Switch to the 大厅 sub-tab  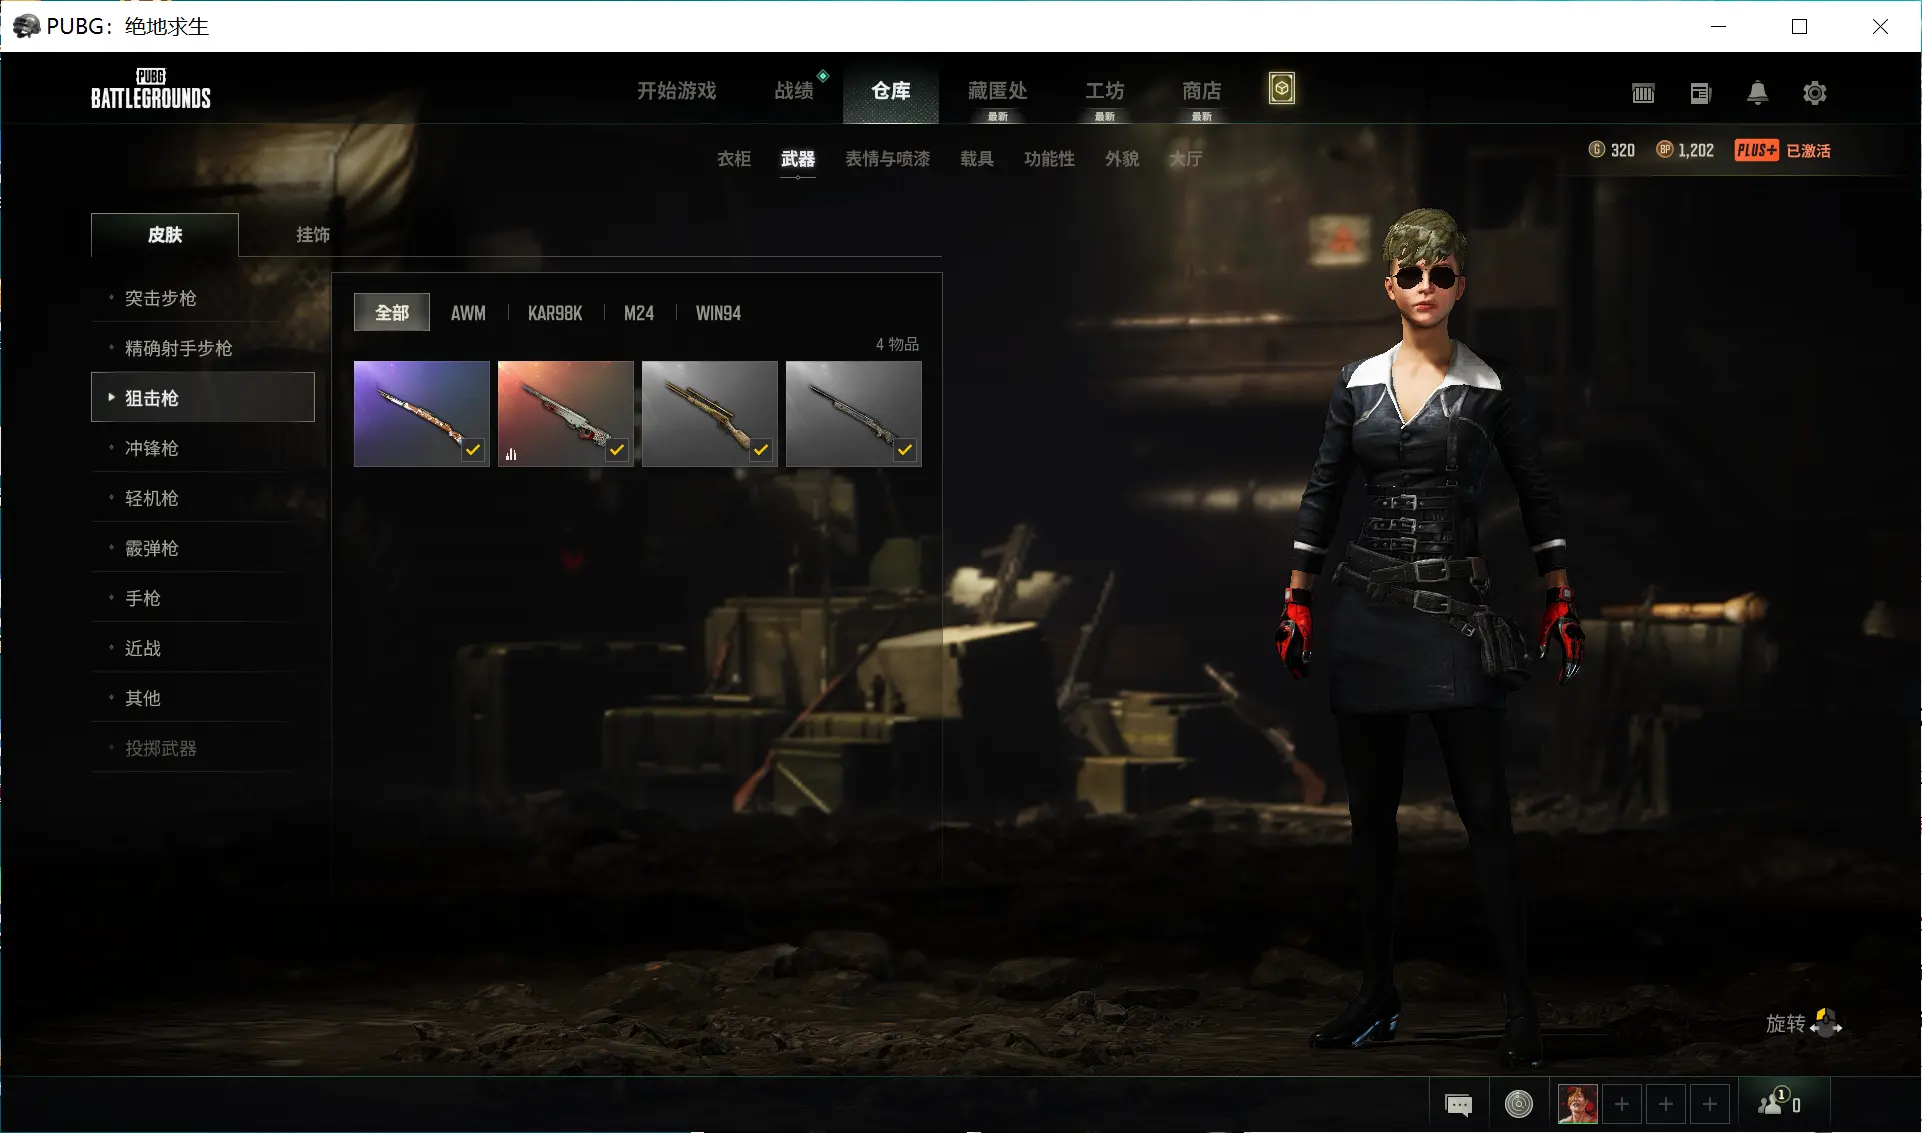pos(1186,159)
